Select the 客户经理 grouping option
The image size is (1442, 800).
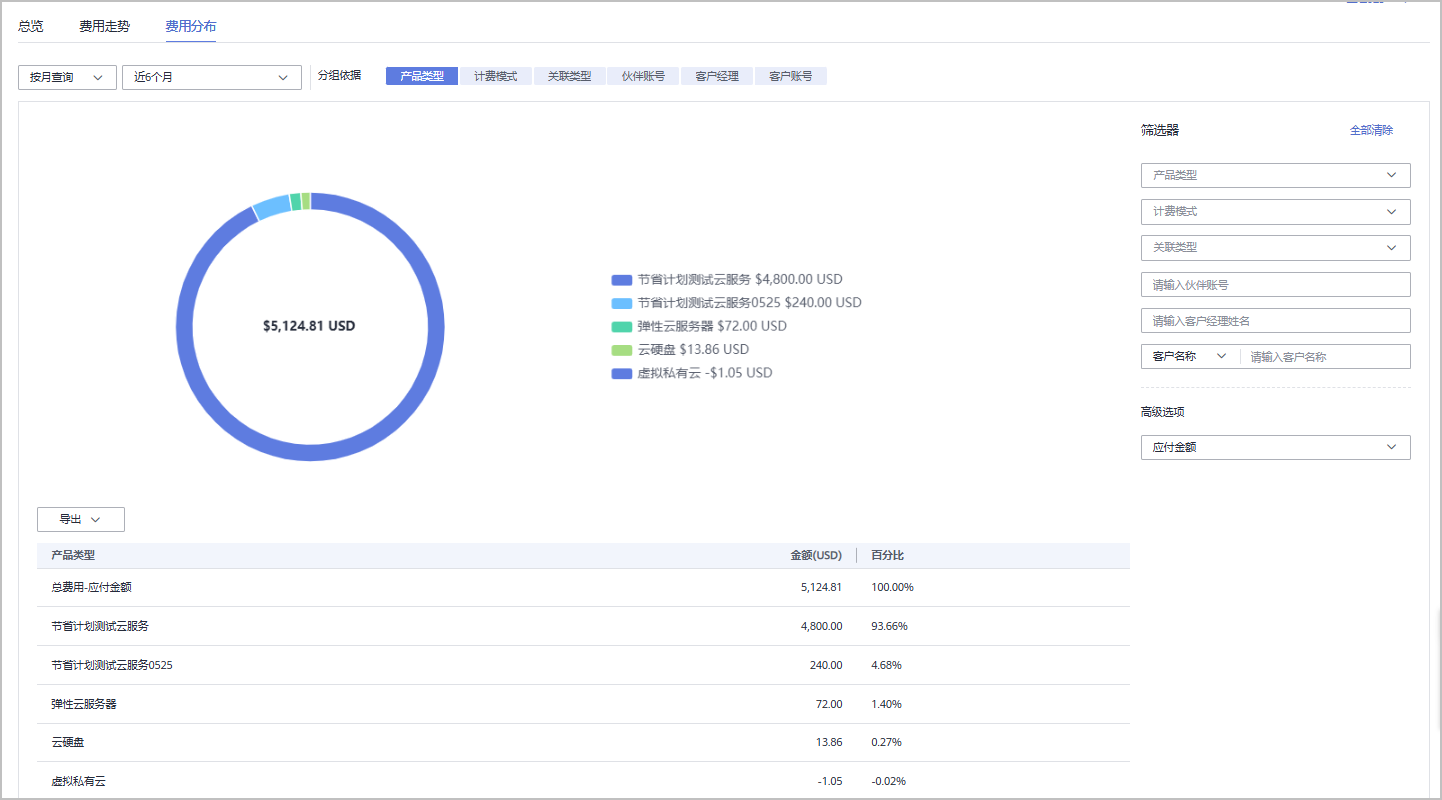(x=717, y=76)
